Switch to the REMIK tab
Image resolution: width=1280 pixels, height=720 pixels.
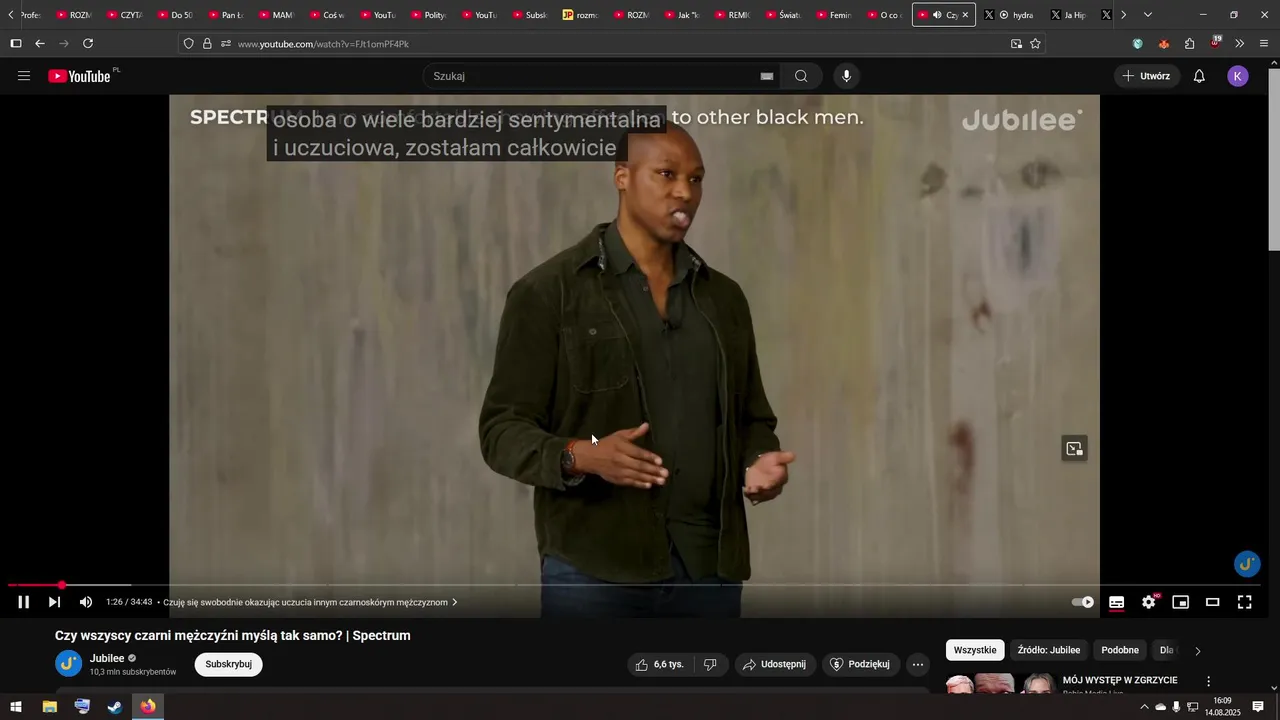734,15
